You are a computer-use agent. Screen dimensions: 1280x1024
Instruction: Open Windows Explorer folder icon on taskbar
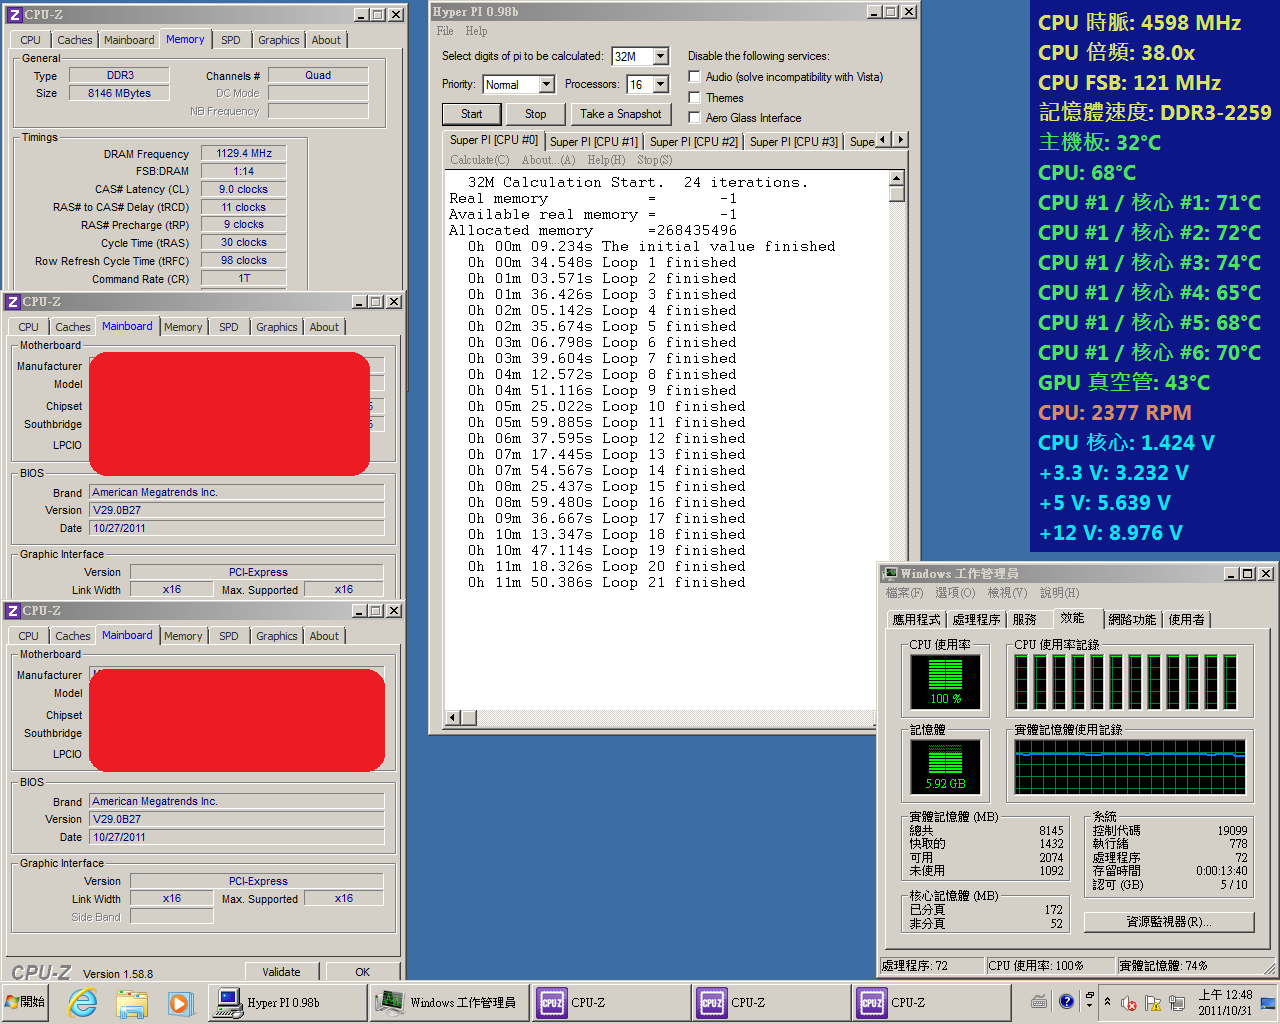[131, 1002]
